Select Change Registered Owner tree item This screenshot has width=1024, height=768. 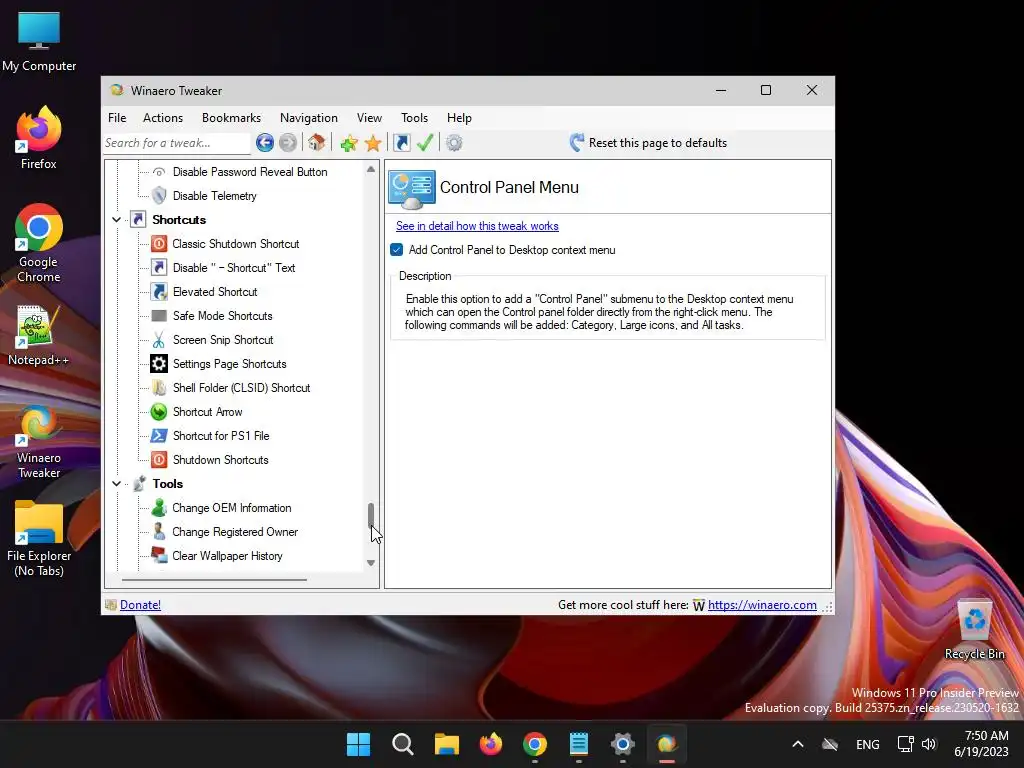tap(234, 532)
